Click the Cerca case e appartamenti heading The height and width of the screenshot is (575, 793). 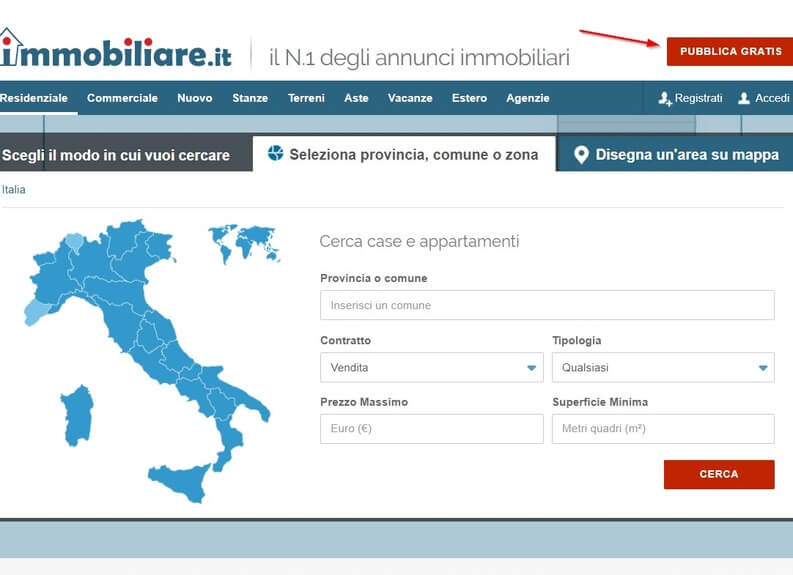pyautogui.click(x=419, y=241)
